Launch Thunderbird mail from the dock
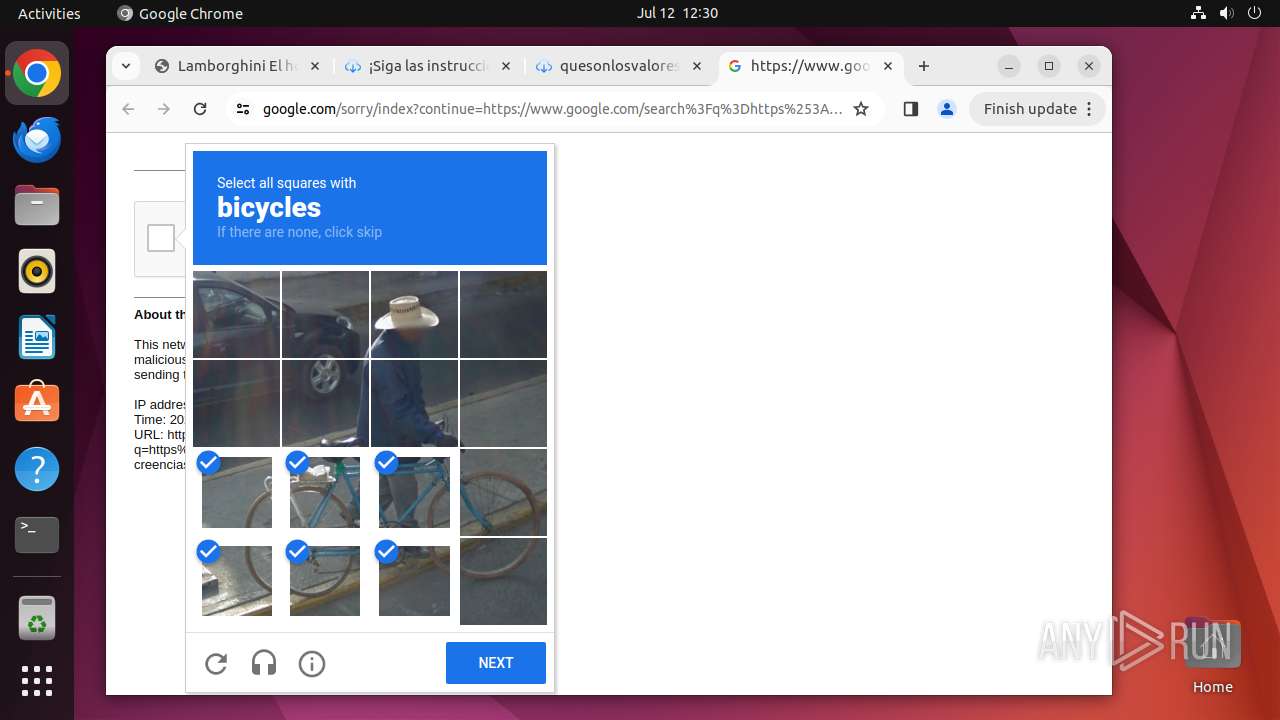 coord(37,139)
